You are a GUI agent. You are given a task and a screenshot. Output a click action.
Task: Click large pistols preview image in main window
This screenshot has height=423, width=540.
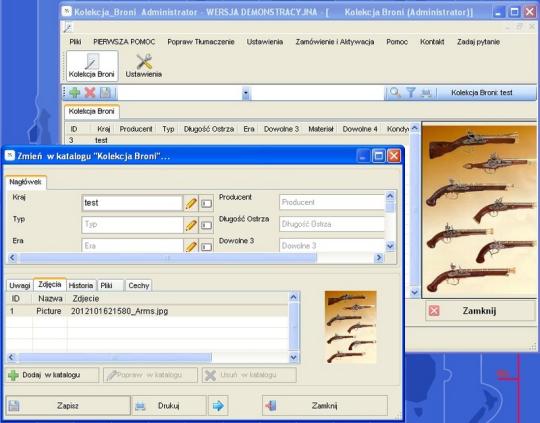click(x=479, y=210)
